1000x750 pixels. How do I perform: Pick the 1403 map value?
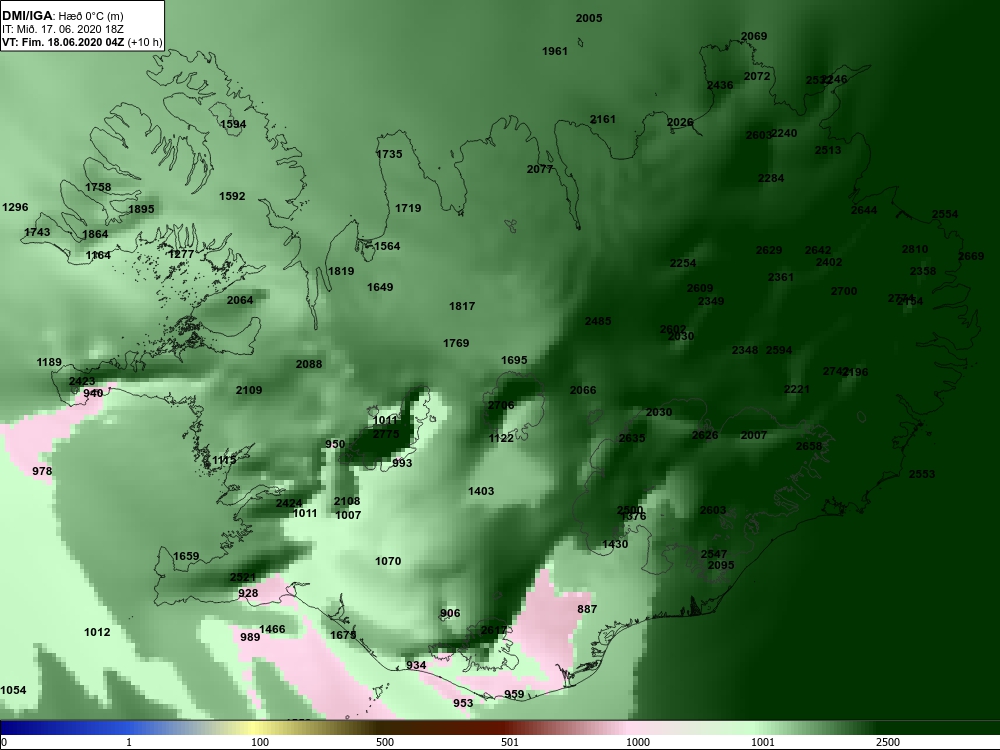481,491
